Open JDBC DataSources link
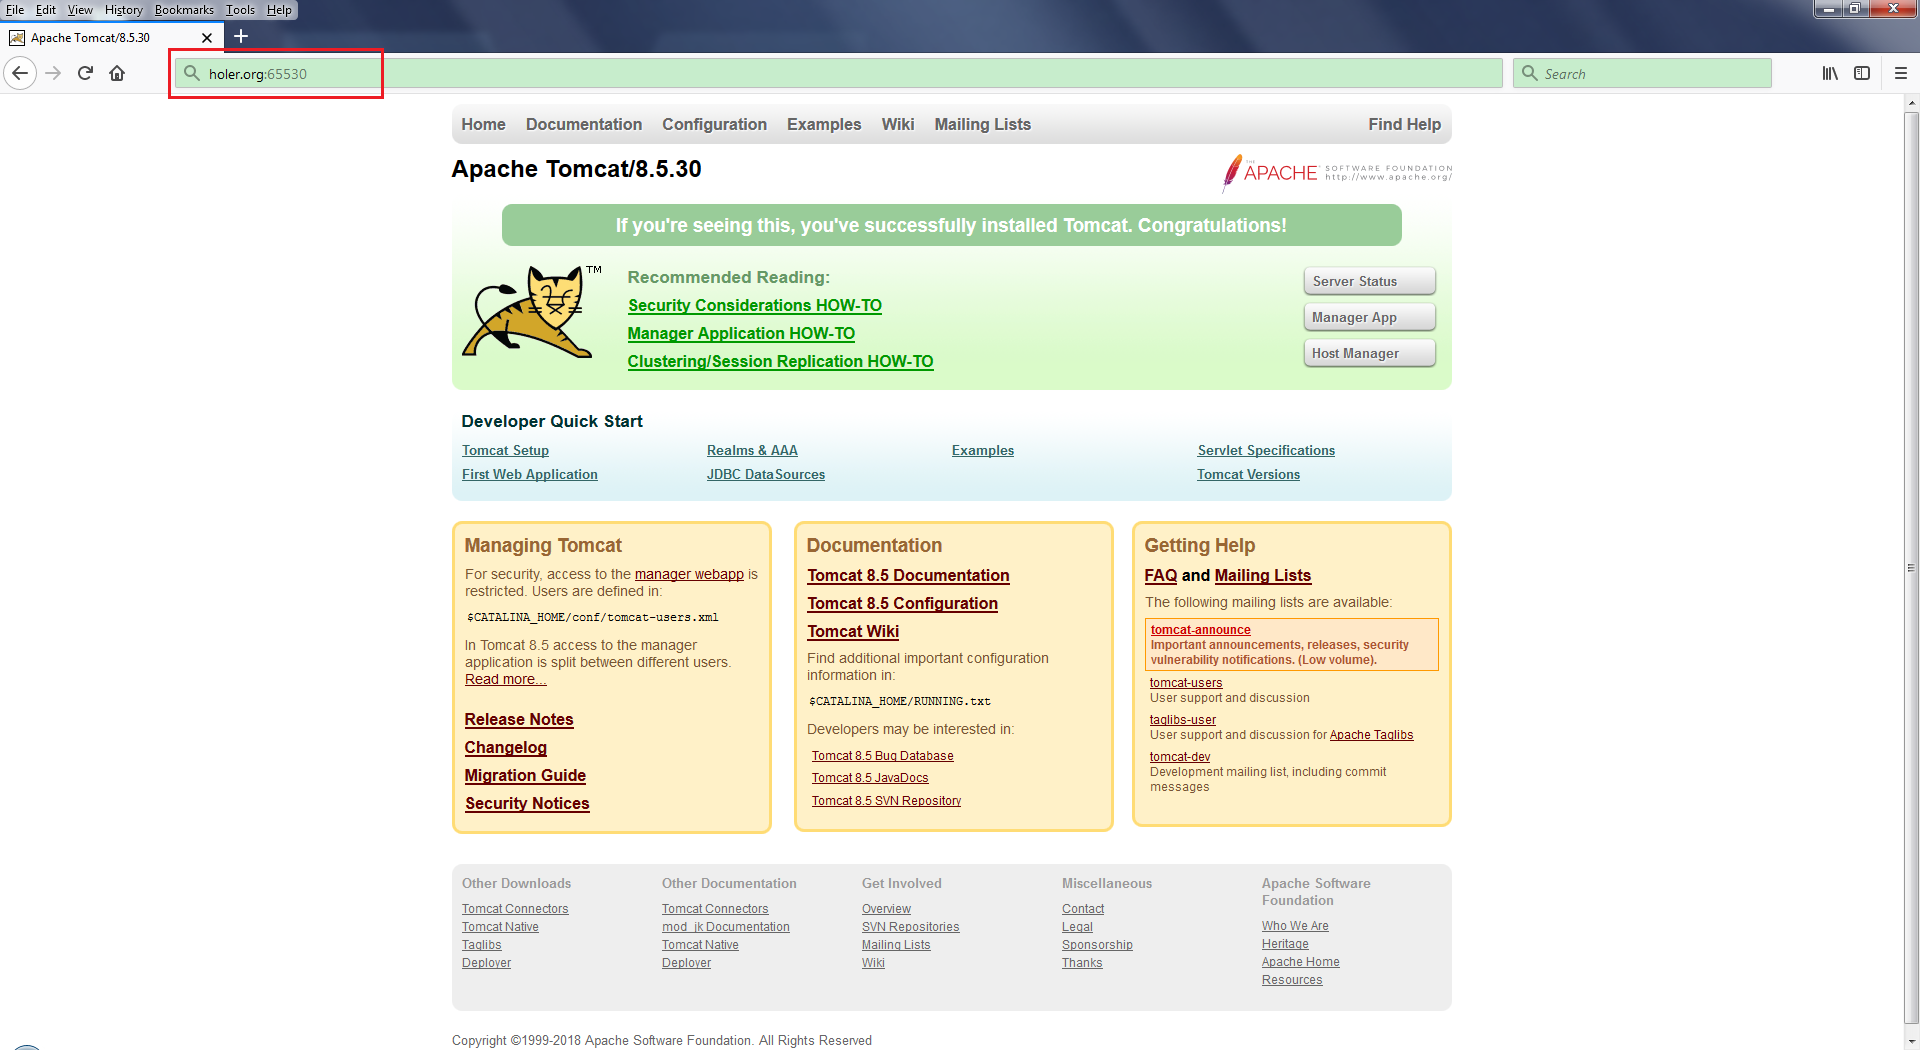This screenshot has width=1920, height=1050. click(766, 475)
